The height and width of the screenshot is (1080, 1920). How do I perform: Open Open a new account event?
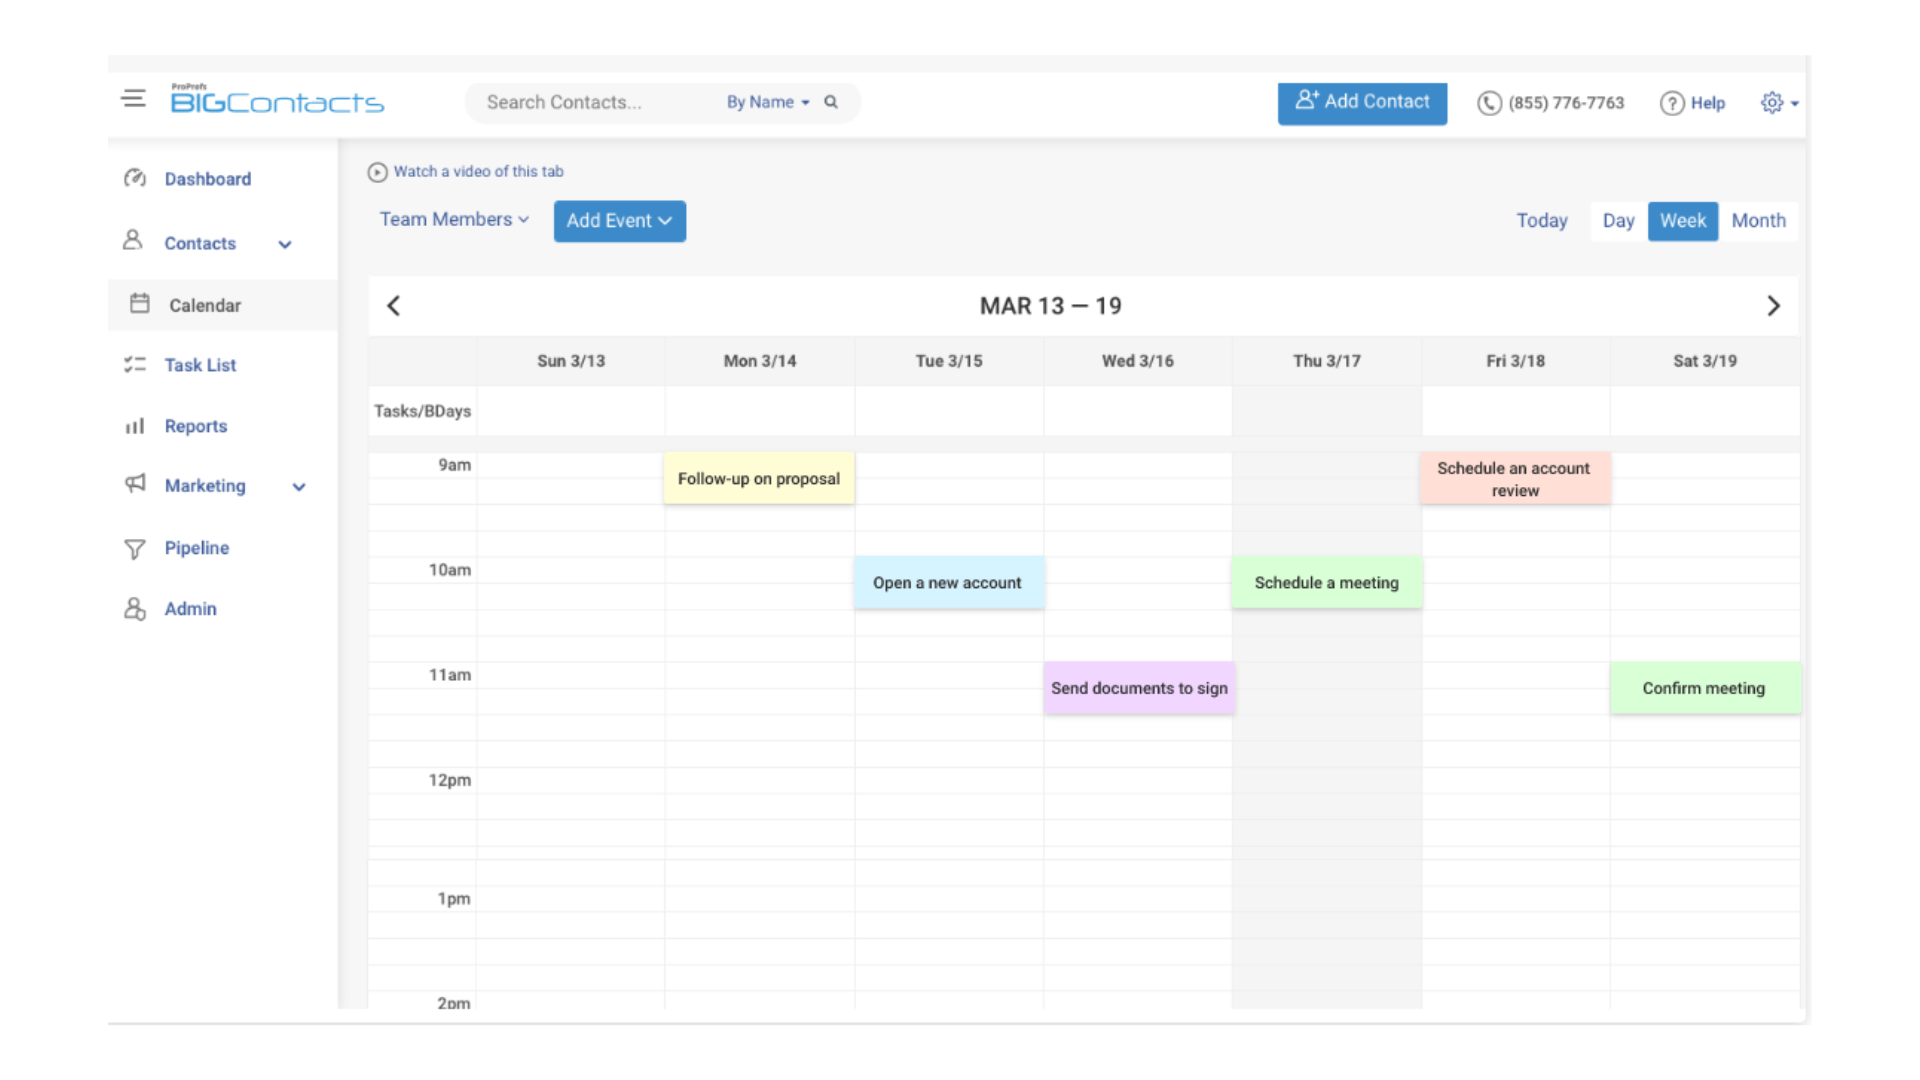(948, 583)
